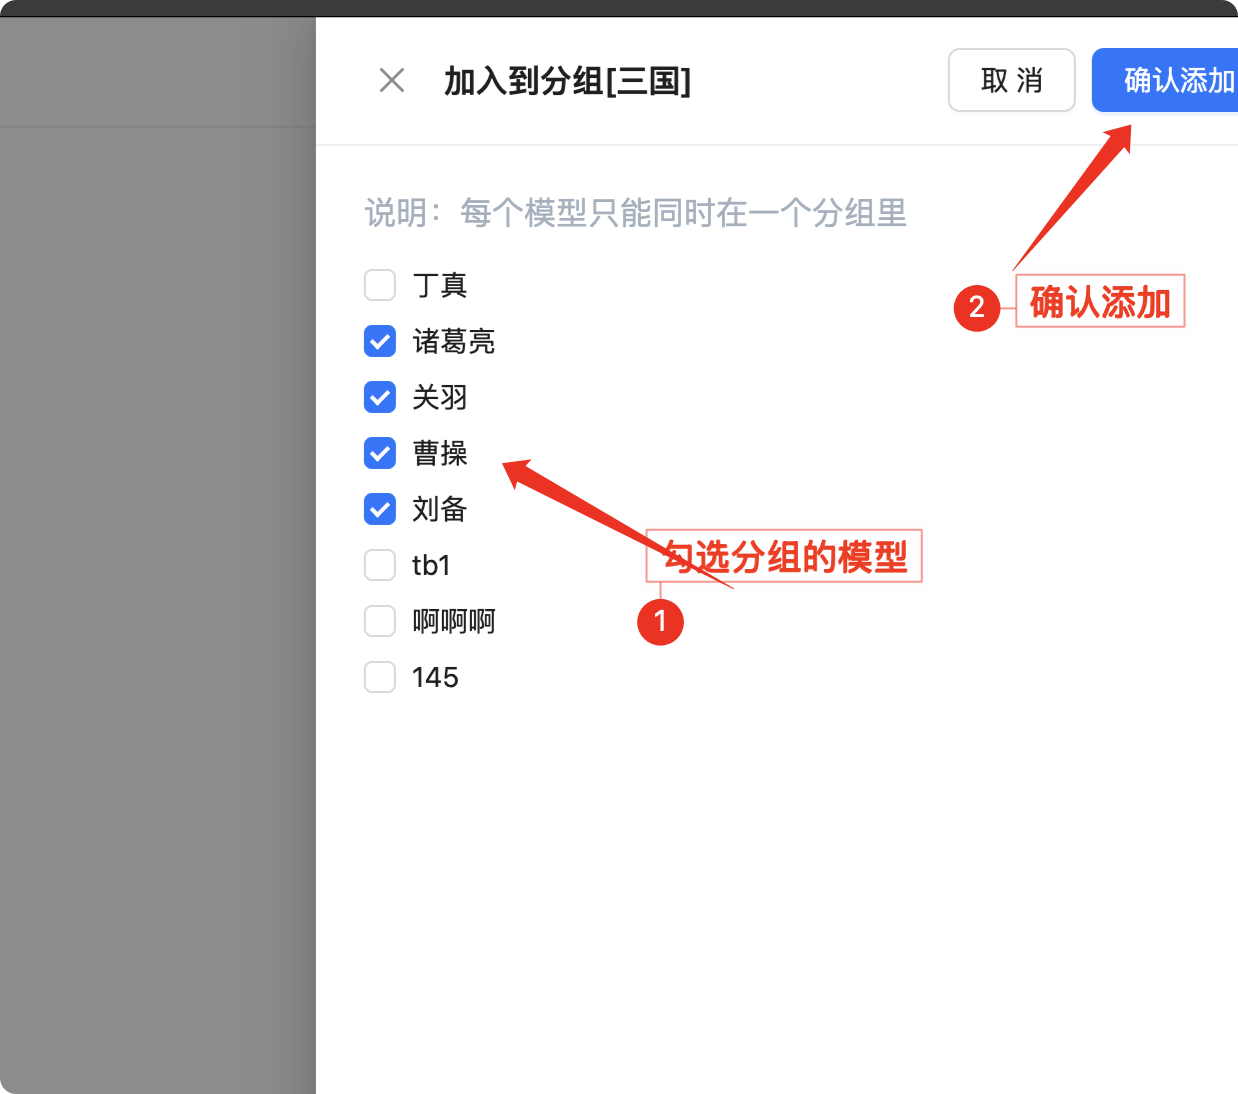Click the 关羽 label text
The width and height of the screenshot is (1238, 1094).
440,397
